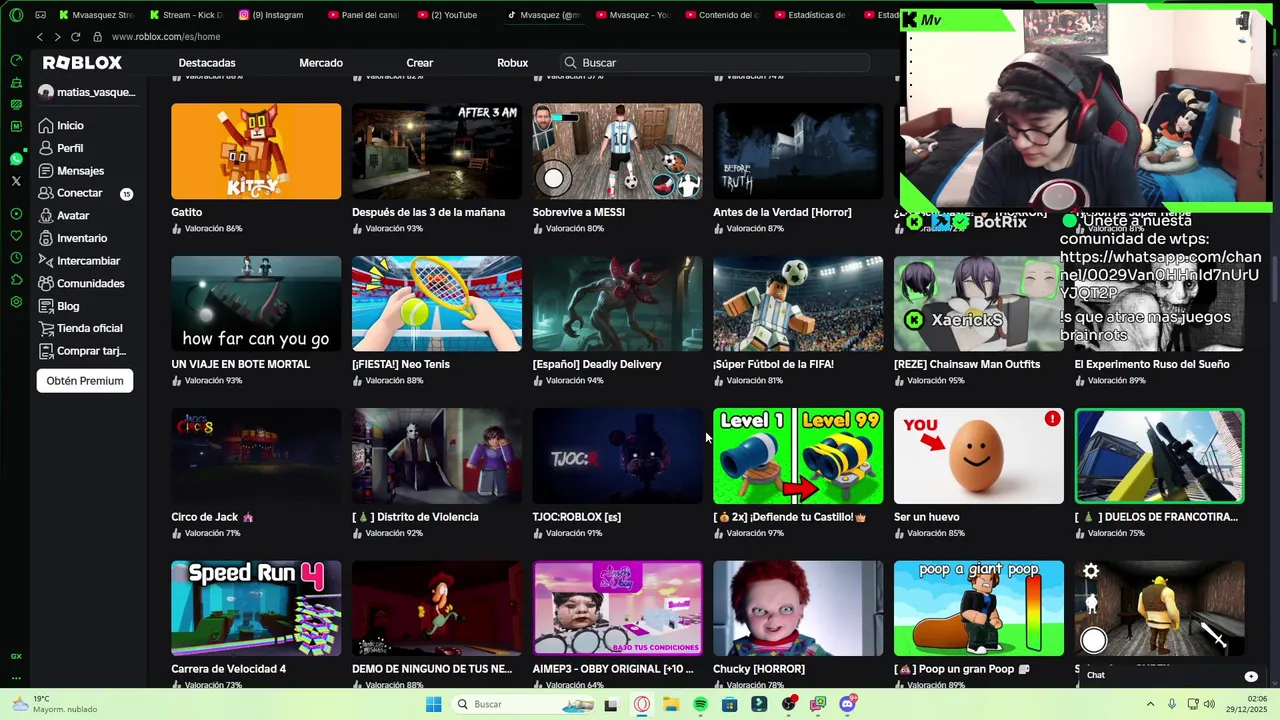The image size is (1280, 720).
Task: Open the Gatito game thumbnail
Action: (256, 151)
